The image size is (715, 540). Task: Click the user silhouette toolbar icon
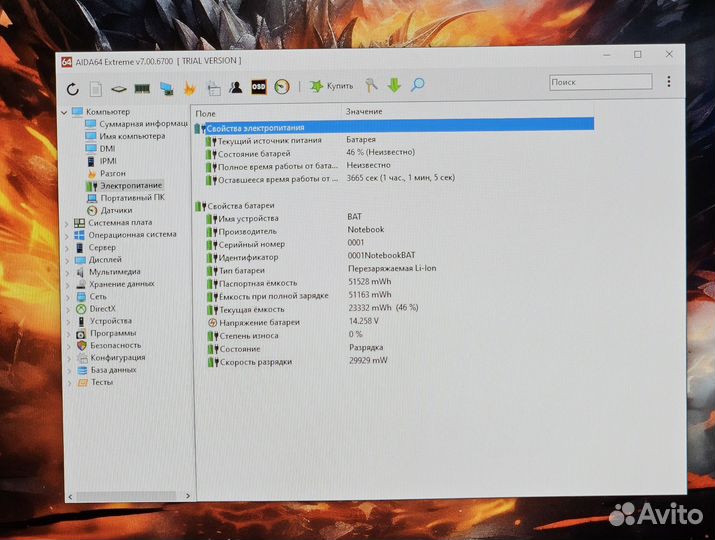coord(235,87)
